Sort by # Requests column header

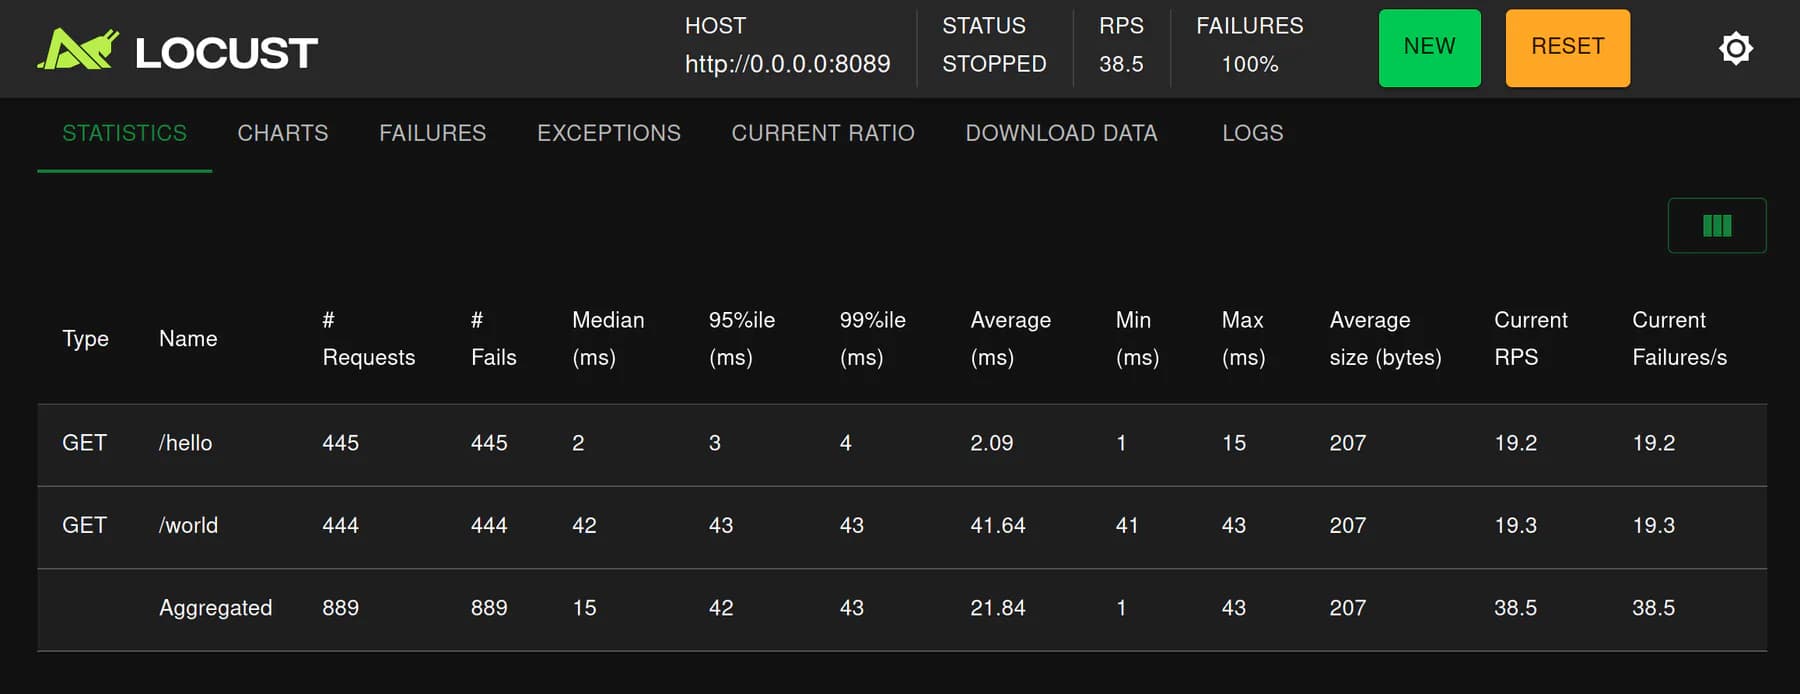[368, 339]
